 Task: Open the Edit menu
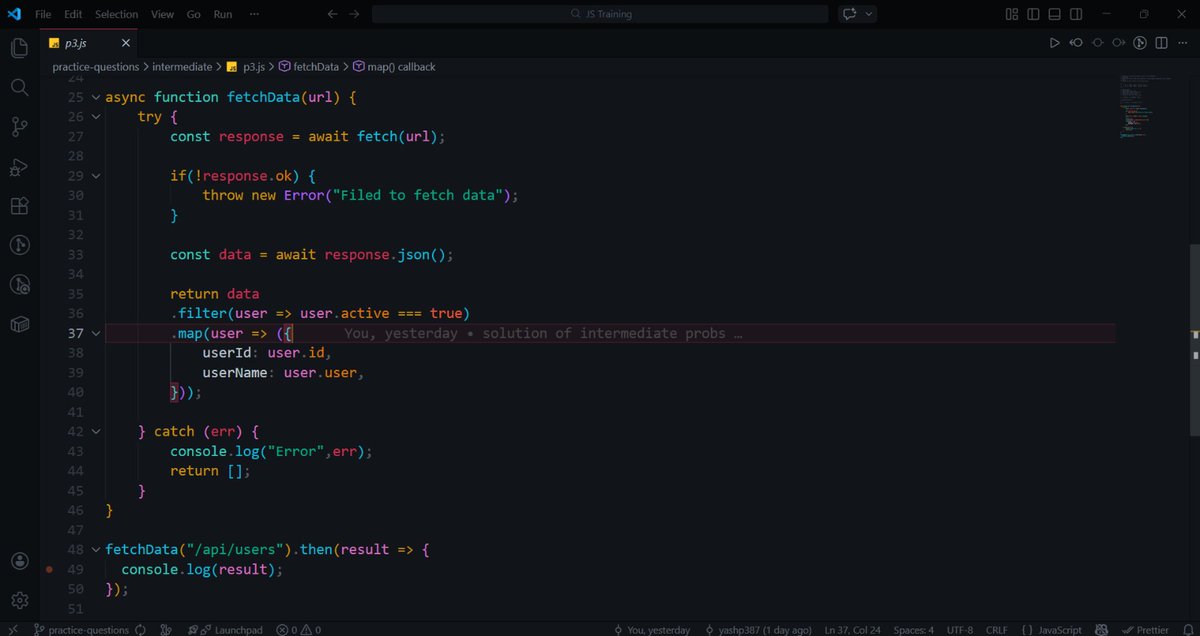(x=73, y=14)
